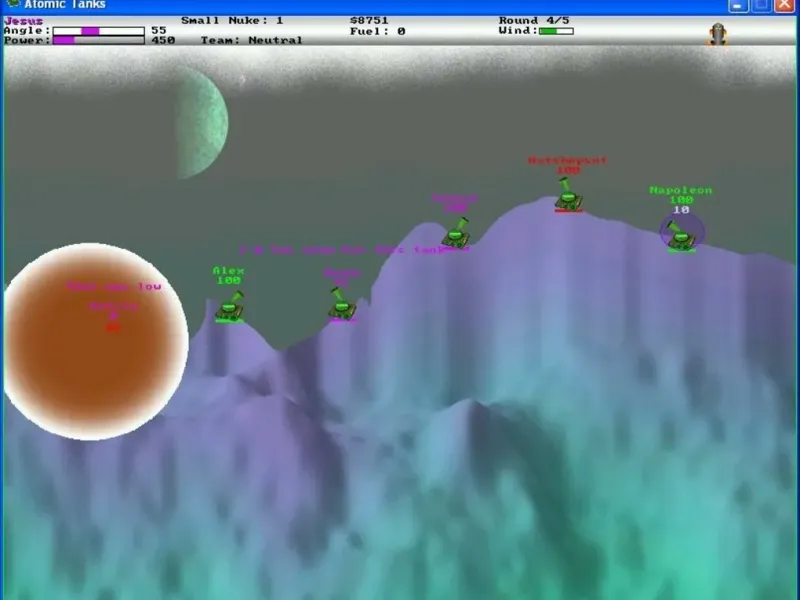Minimize the Atomic Tanks window
The width and height of the screenshot is (800, 600).
pos(737,5)
